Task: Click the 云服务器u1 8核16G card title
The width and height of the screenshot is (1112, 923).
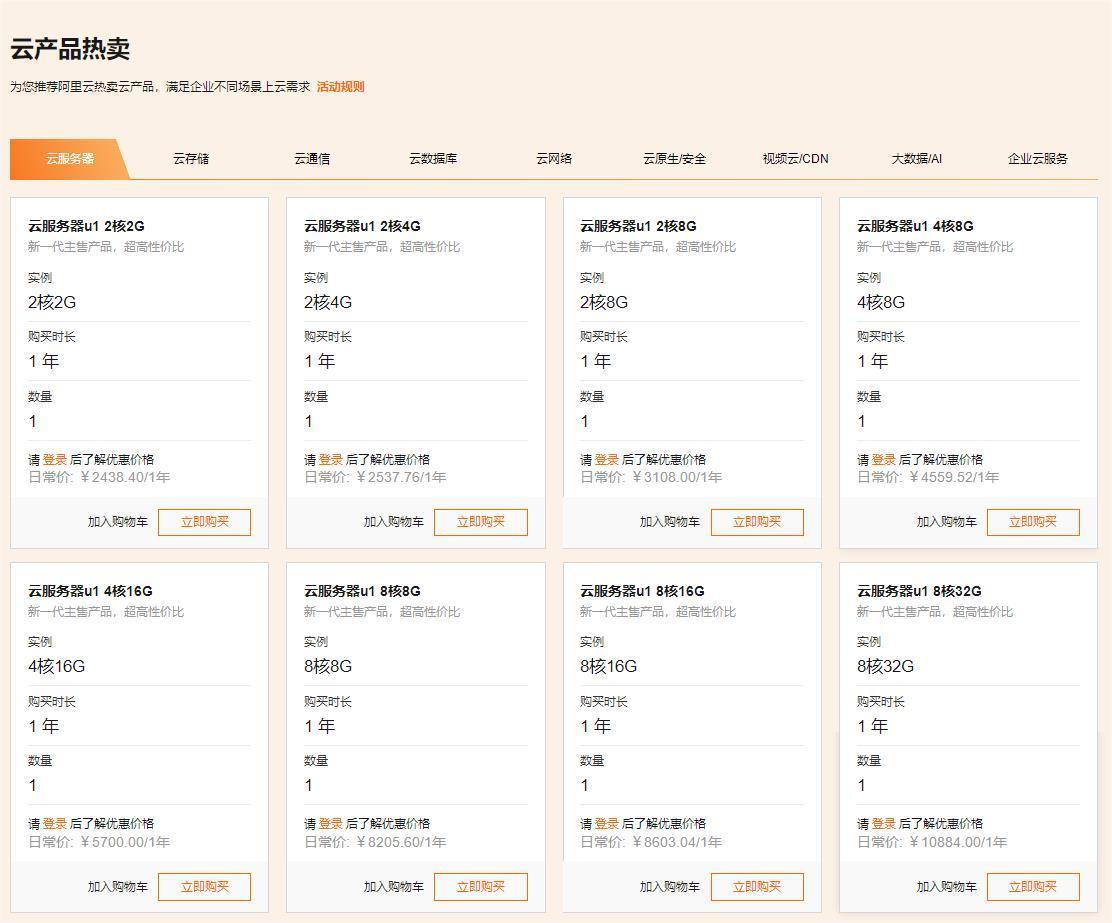Action: [642, 591]
